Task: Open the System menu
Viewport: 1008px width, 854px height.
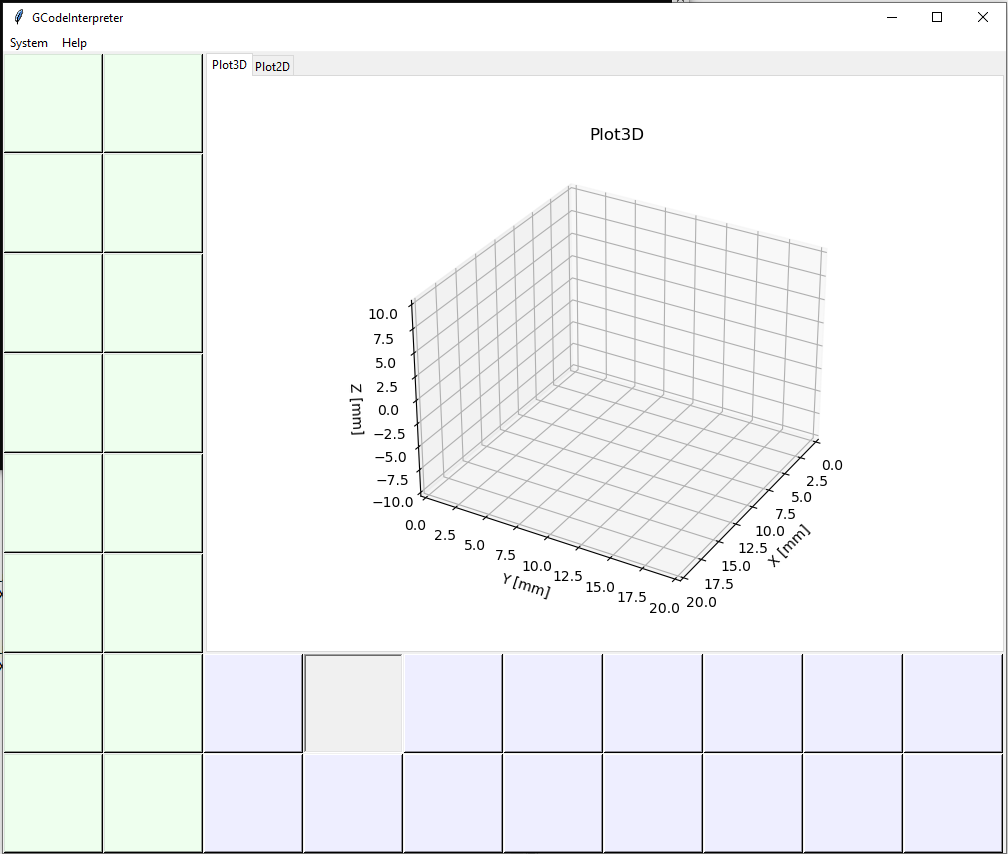Action: coord(29,43)
